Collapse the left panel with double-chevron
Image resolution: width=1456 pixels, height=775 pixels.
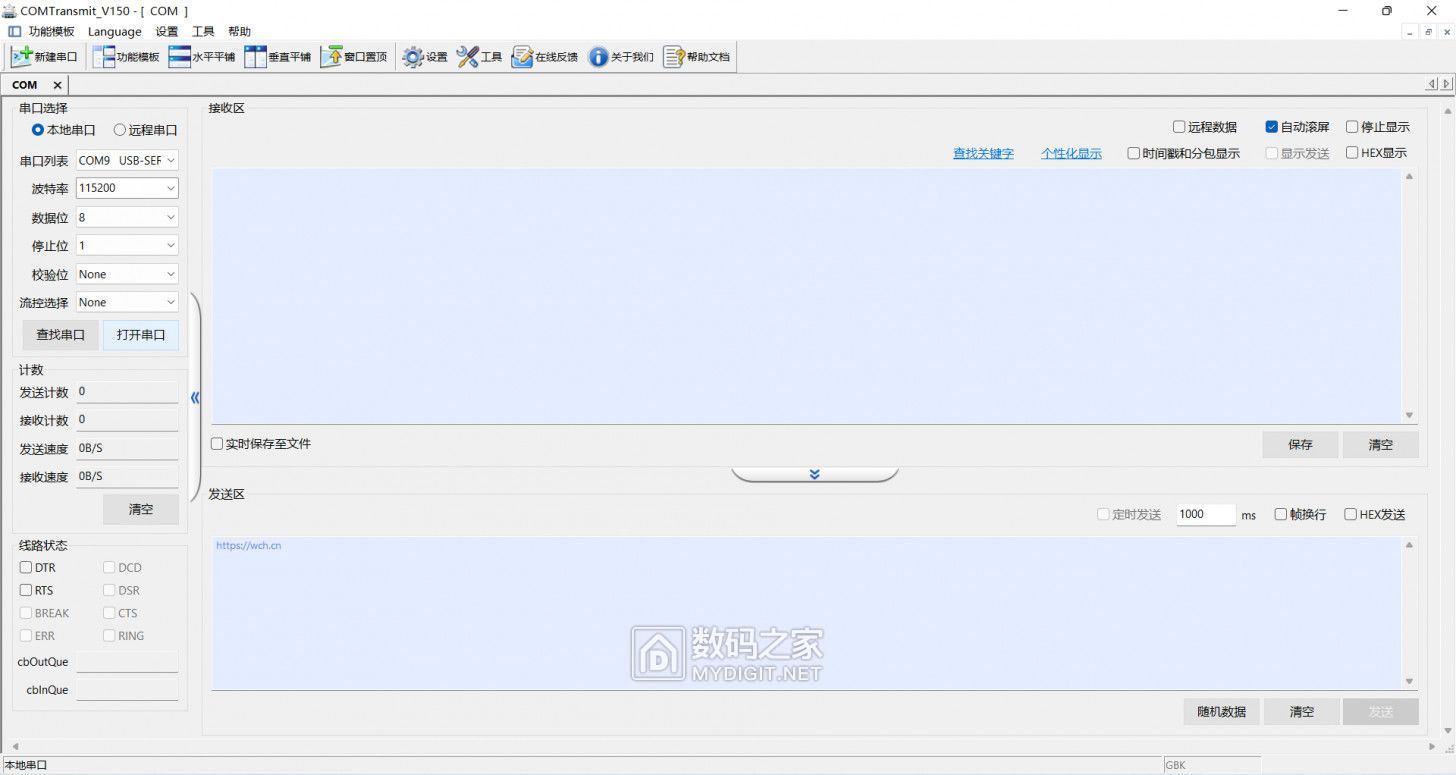point(195,397)
